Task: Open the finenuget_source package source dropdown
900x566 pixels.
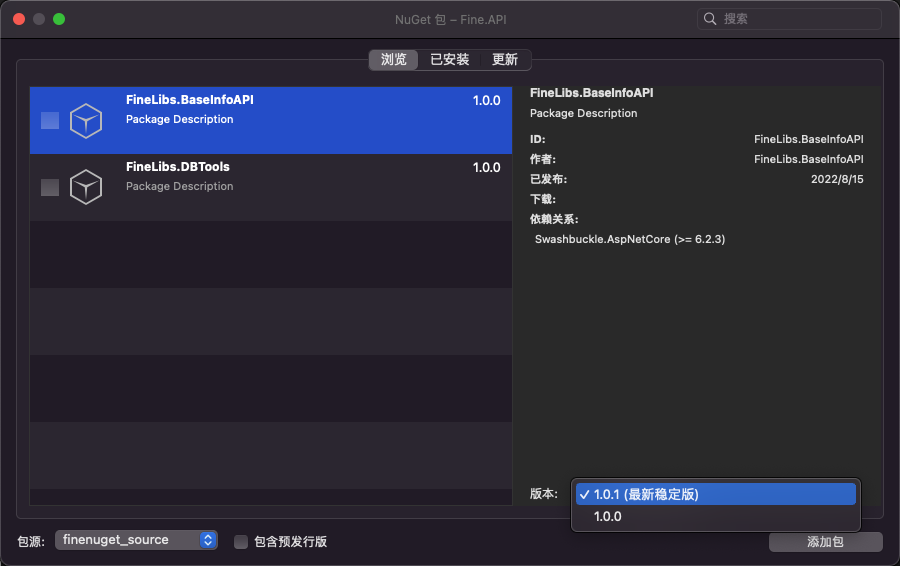Action: pyautogui.click(x=136, y=540)
